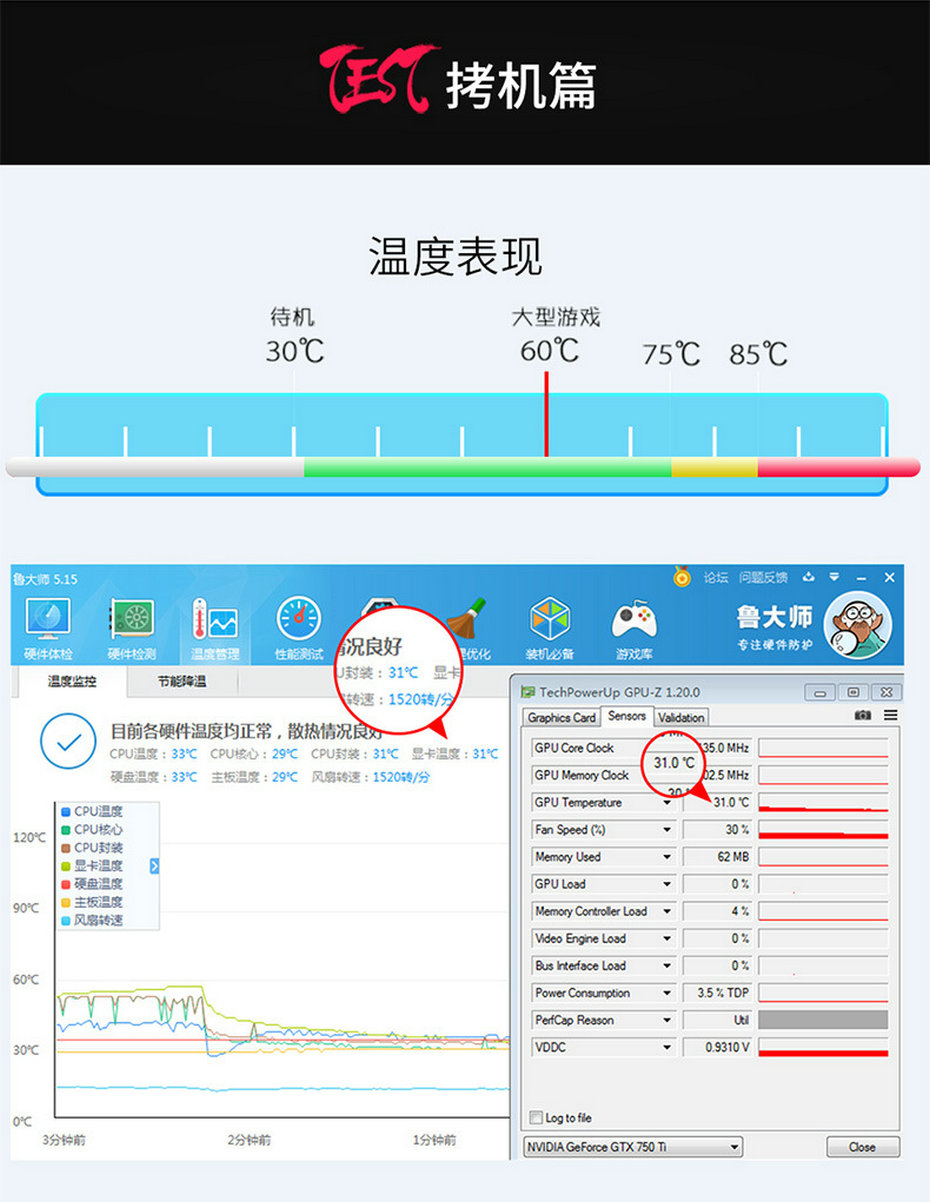Image resolution: width=930 pixels, height=1202 pixels.
Task: Toggle 主板温度 series in chart legend
Action: point(91,902)
